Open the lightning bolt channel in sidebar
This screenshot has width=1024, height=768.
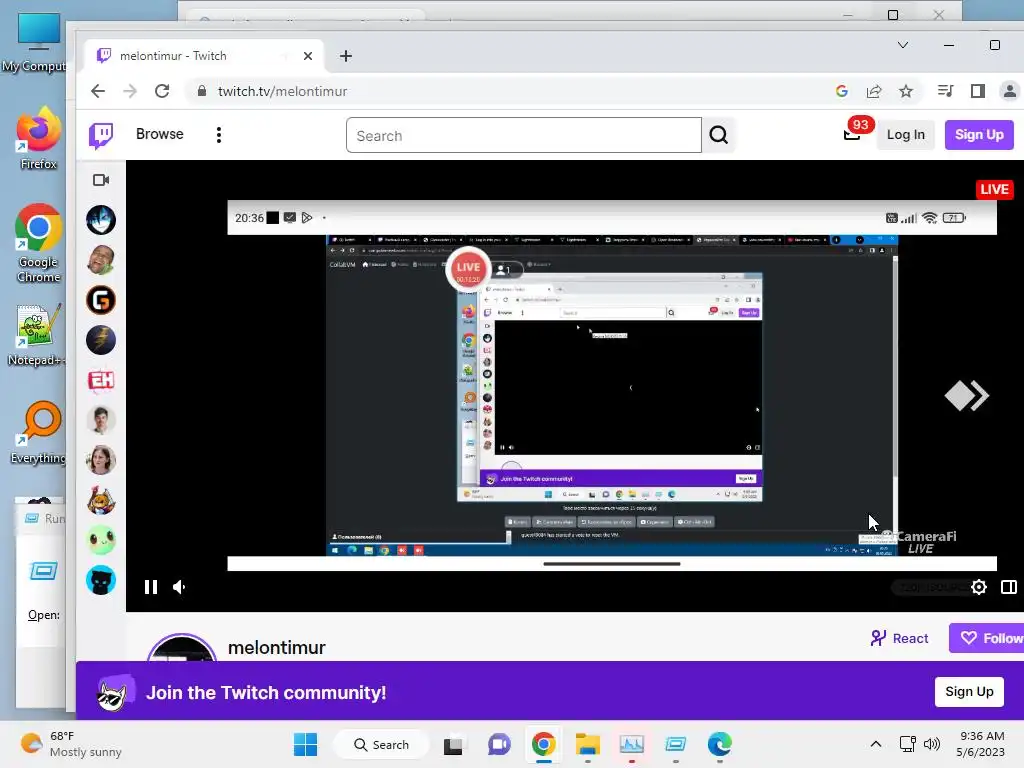pyautogui.click(x=101, y=340)
